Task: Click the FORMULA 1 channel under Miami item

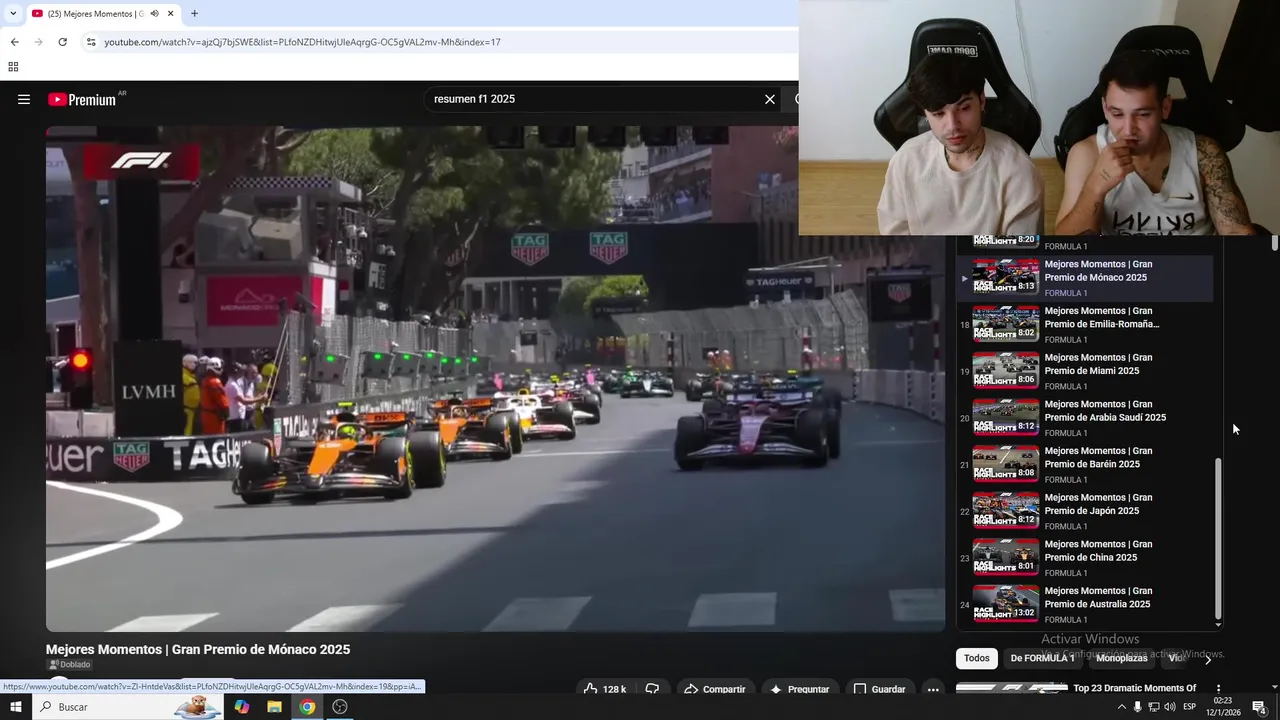Action: (1066, 386)
